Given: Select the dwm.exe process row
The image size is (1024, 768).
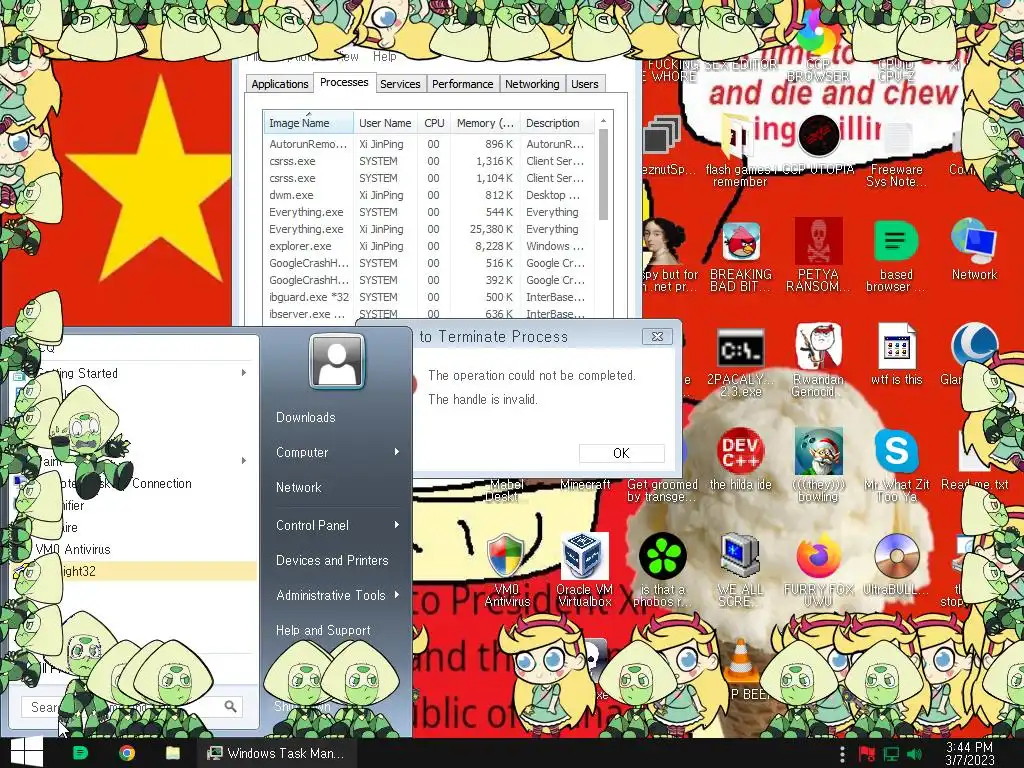Looking at the screenshot, I should (427, 195).
